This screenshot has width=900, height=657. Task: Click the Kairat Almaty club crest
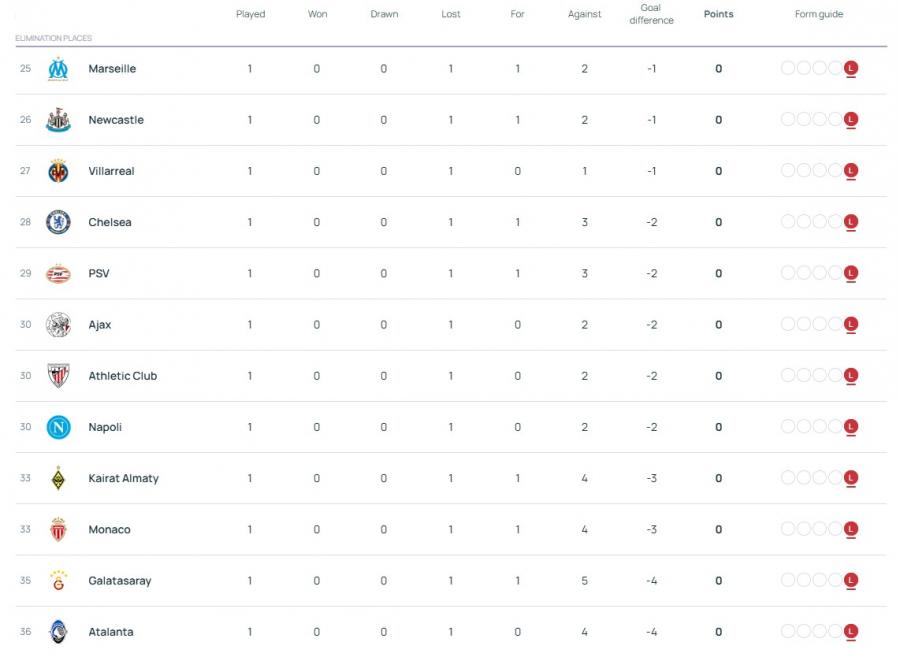58,479
